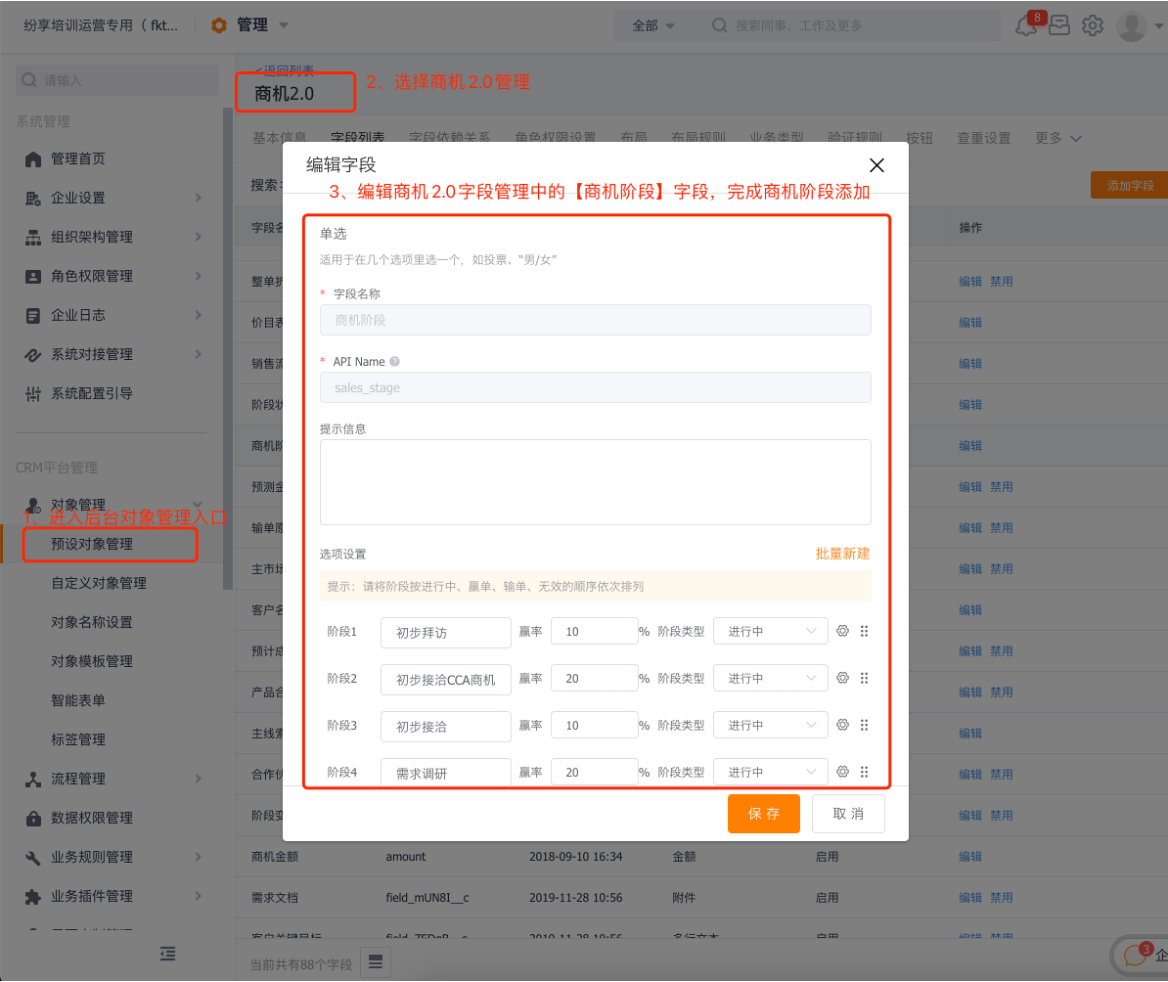1168x982 pixels.
Task: Expand the 全部 search scope dropdown
Action: point(653,26)
